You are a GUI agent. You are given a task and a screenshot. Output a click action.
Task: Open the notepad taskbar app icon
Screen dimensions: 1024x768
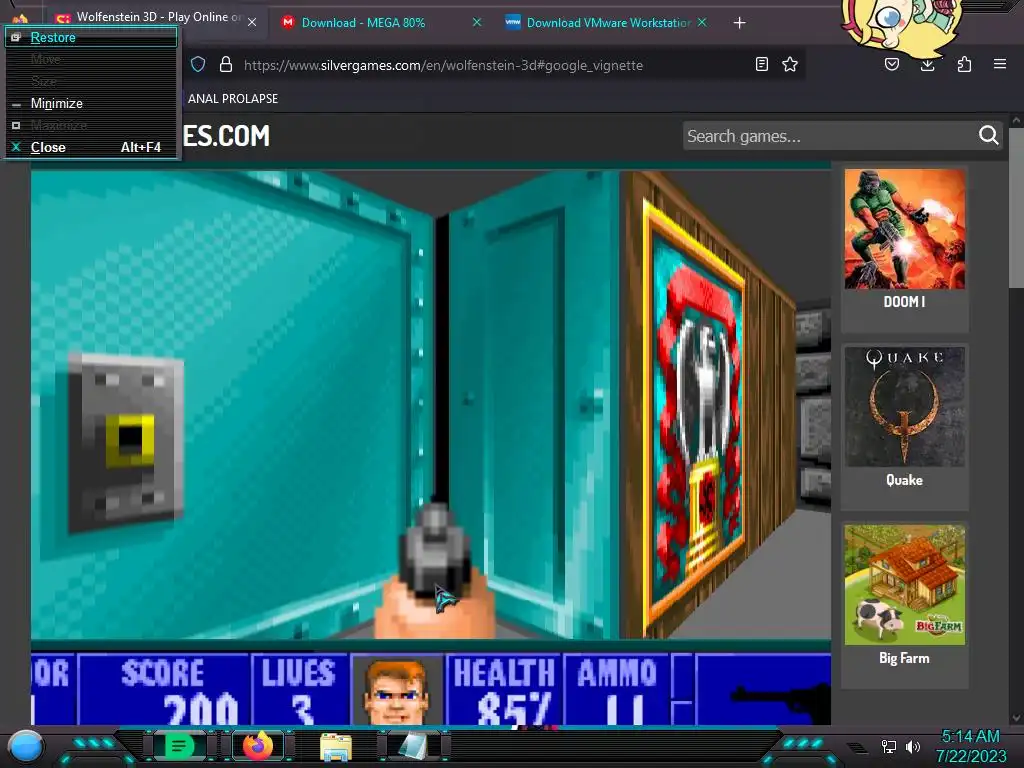coord(413,746)
